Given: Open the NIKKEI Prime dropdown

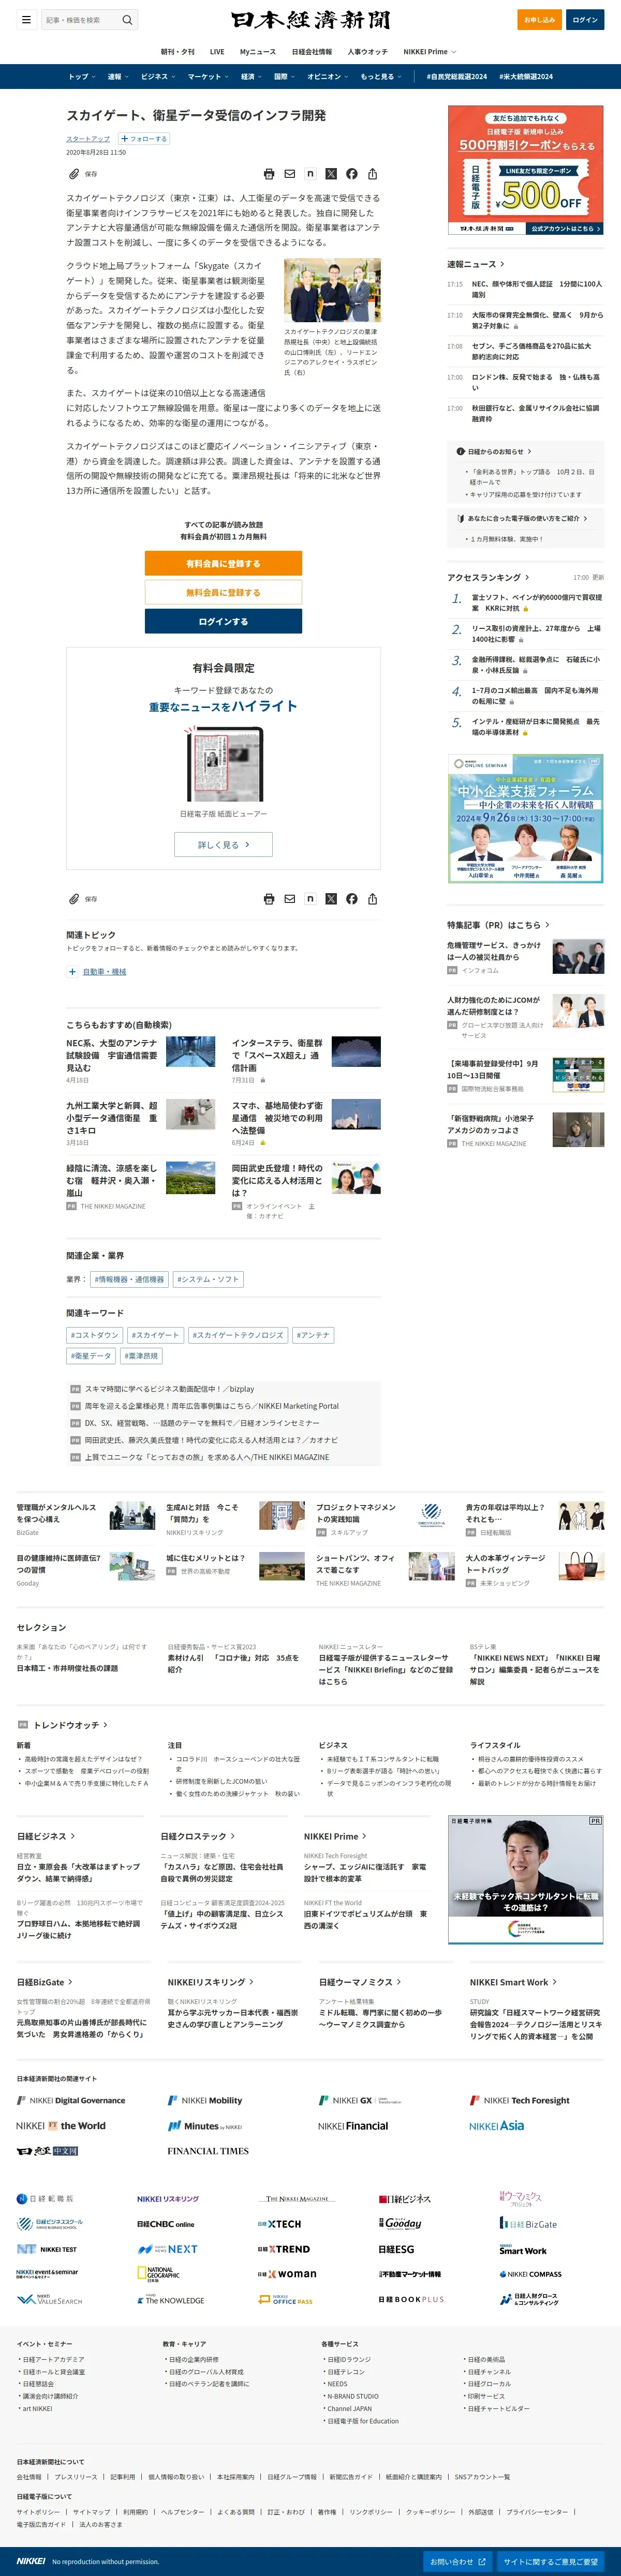Looking at the screenshot, I should point(430,52).
